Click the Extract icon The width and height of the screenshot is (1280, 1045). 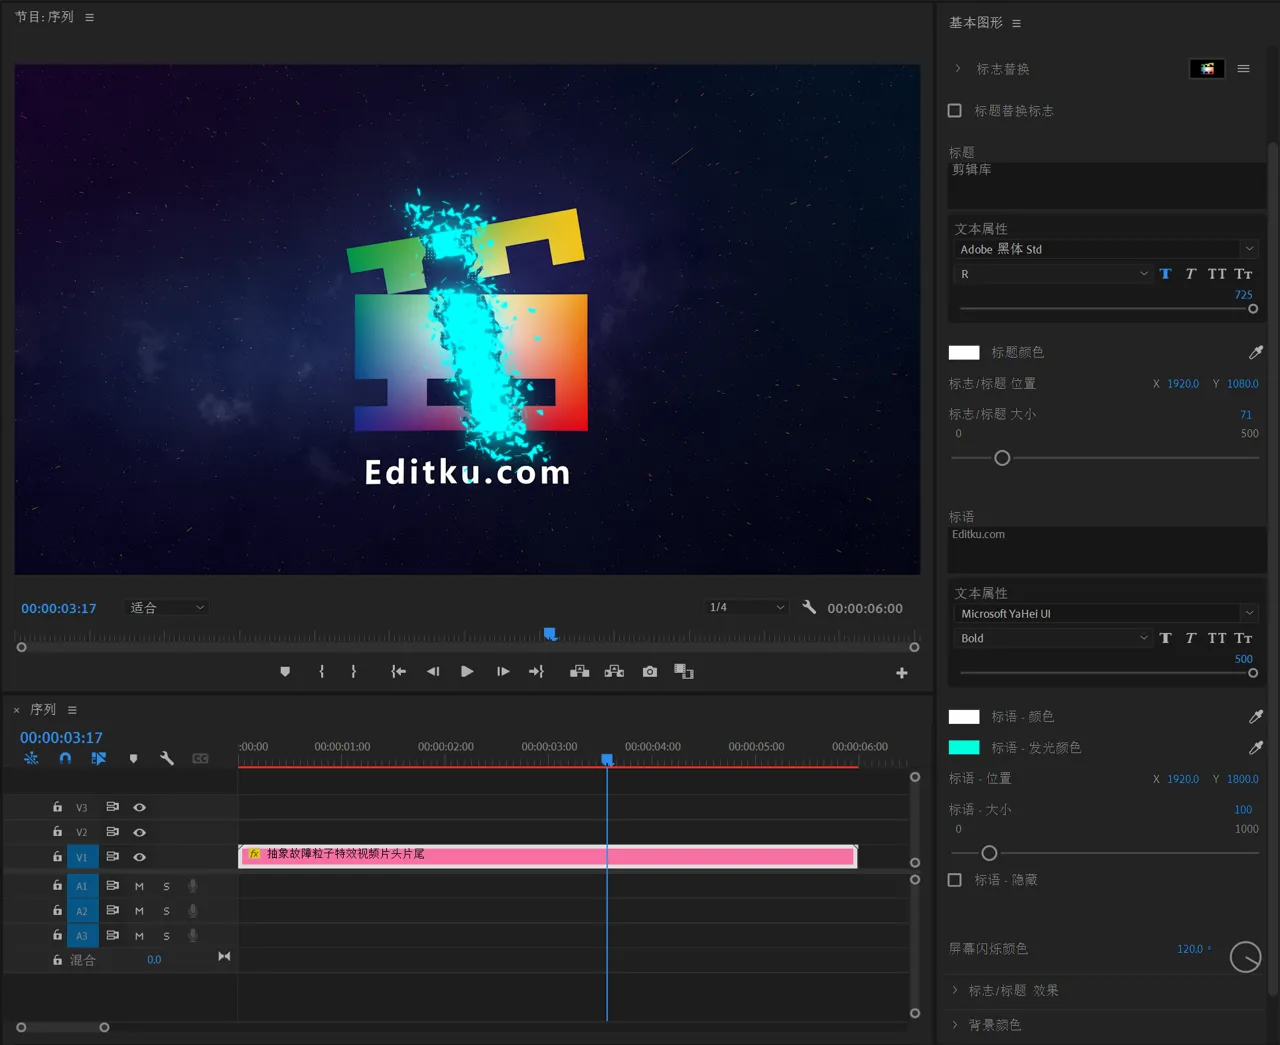pos(614,672)
